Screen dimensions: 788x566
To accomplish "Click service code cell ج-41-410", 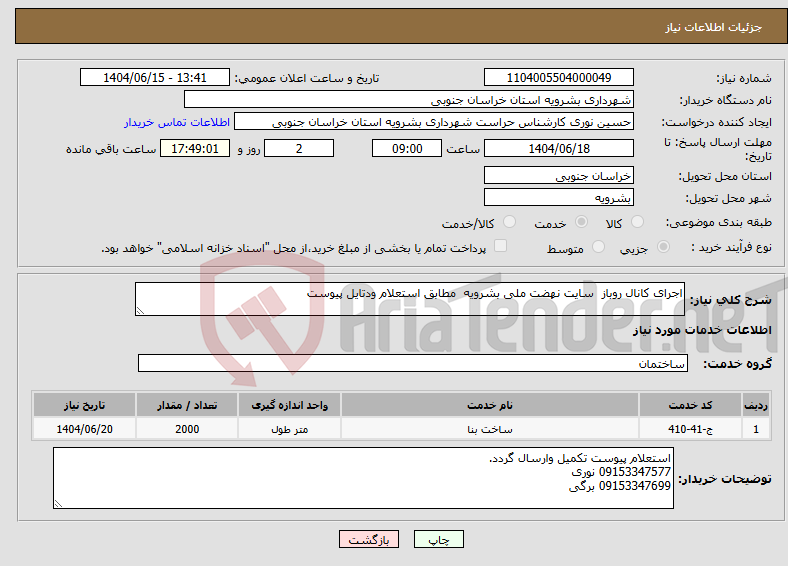I will pyautogui.click(x=691, y=429).
